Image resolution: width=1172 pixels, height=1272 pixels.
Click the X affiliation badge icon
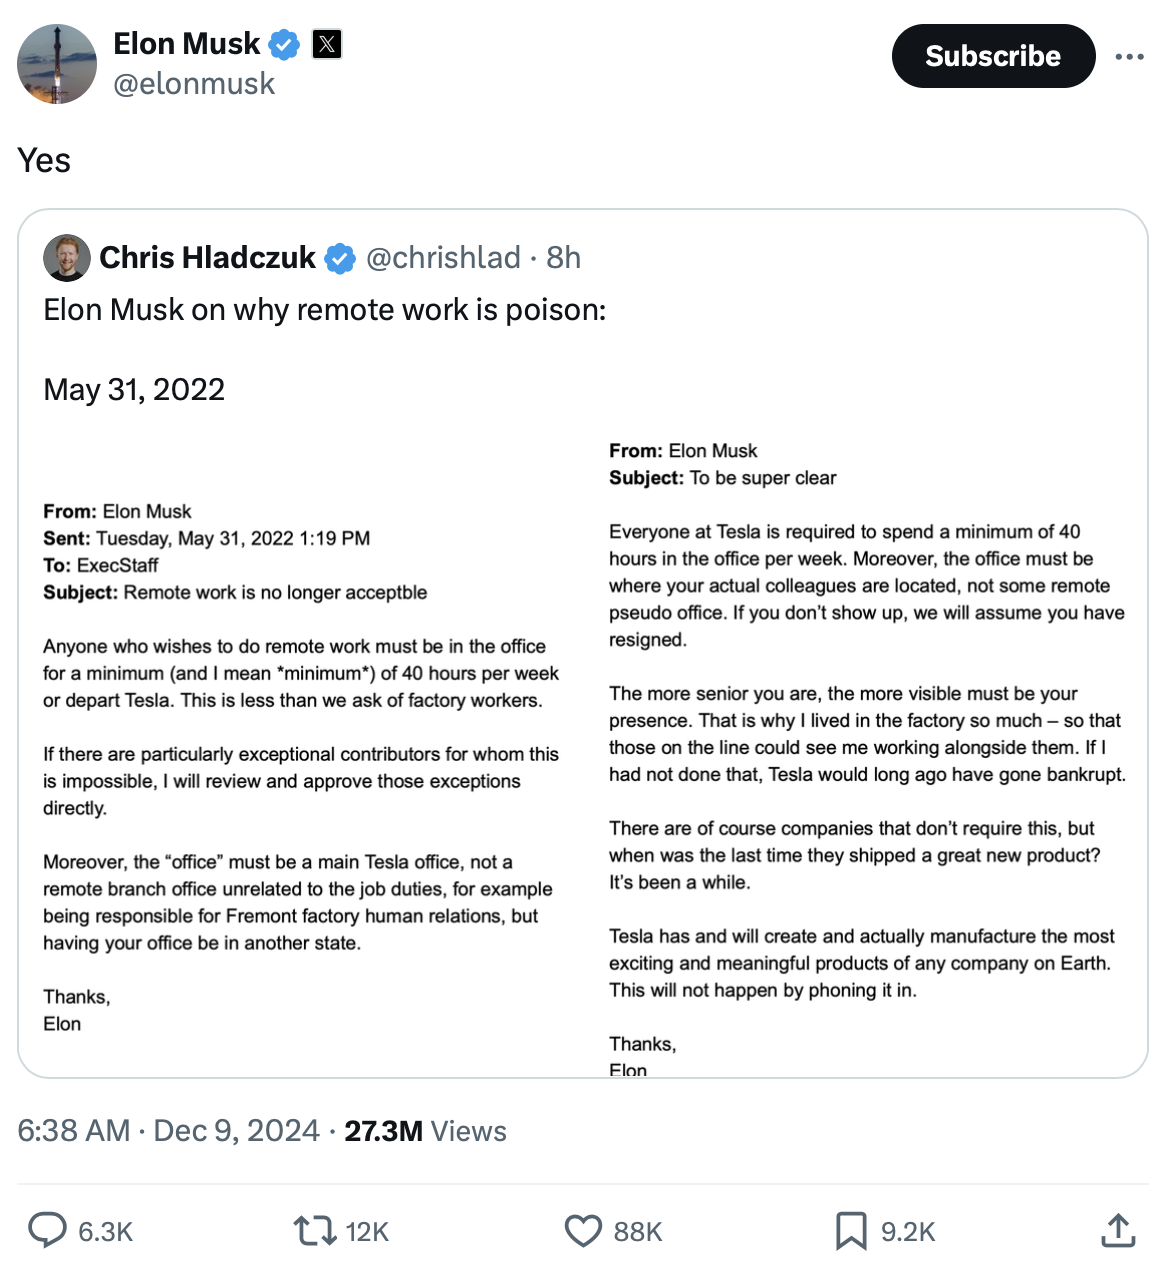tap(326, 44)
